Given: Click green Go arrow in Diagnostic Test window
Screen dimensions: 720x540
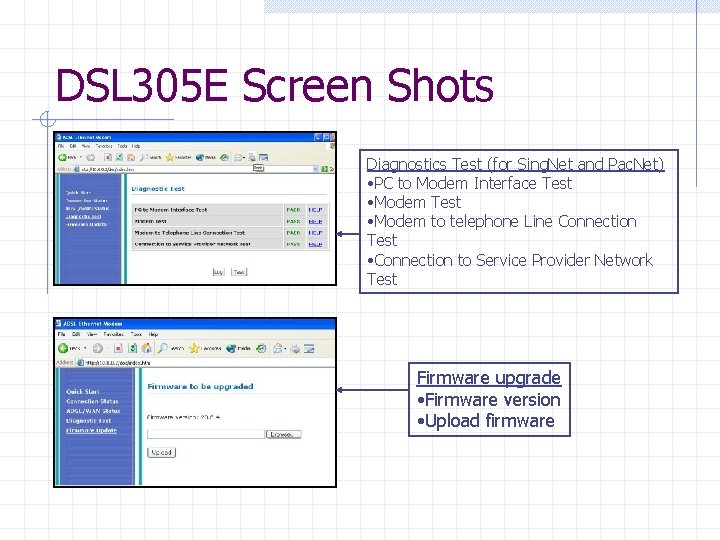Looking at the screenshot, I should pos(324,169).
